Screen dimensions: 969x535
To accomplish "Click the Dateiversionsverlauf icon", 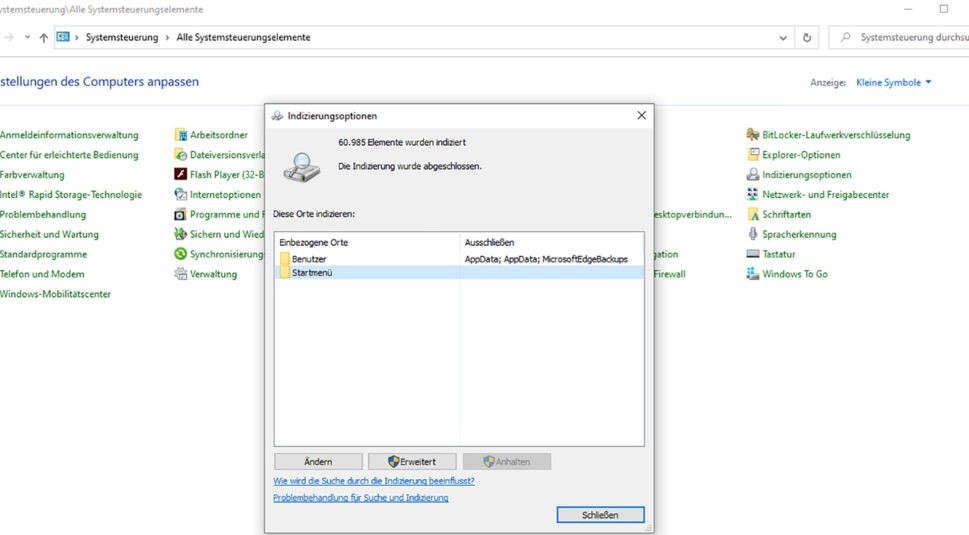I will pos(180,154).
